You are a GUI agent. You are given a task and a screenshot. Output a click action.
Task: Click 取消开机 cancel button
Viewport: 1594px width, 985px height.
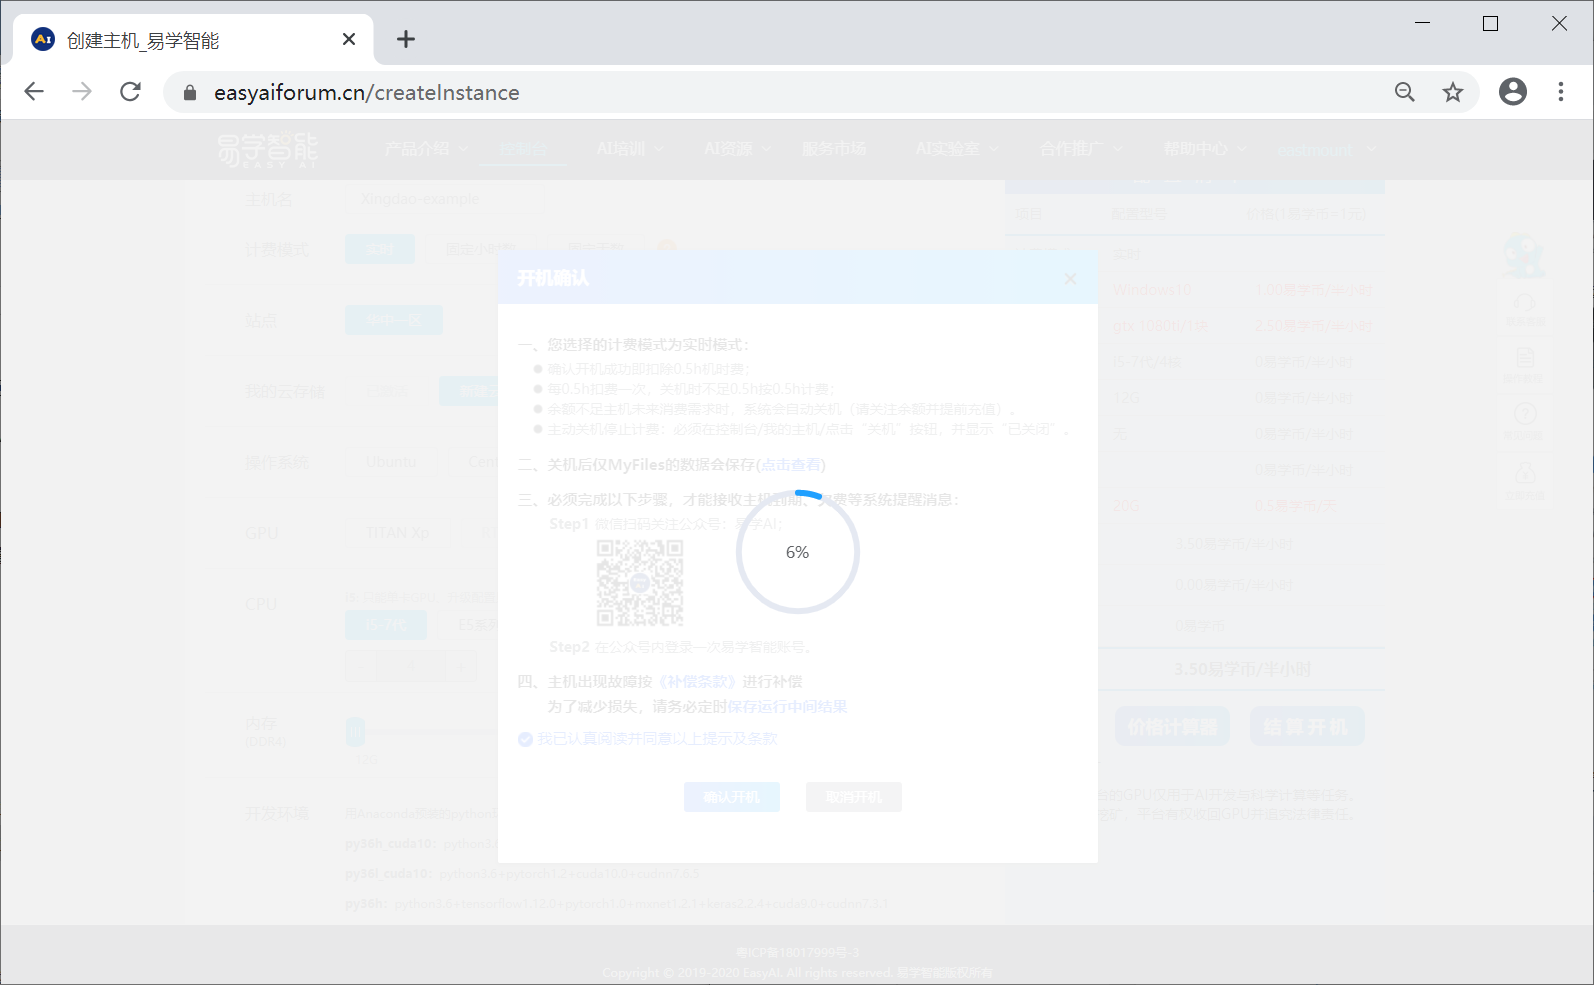pos(854,797)
